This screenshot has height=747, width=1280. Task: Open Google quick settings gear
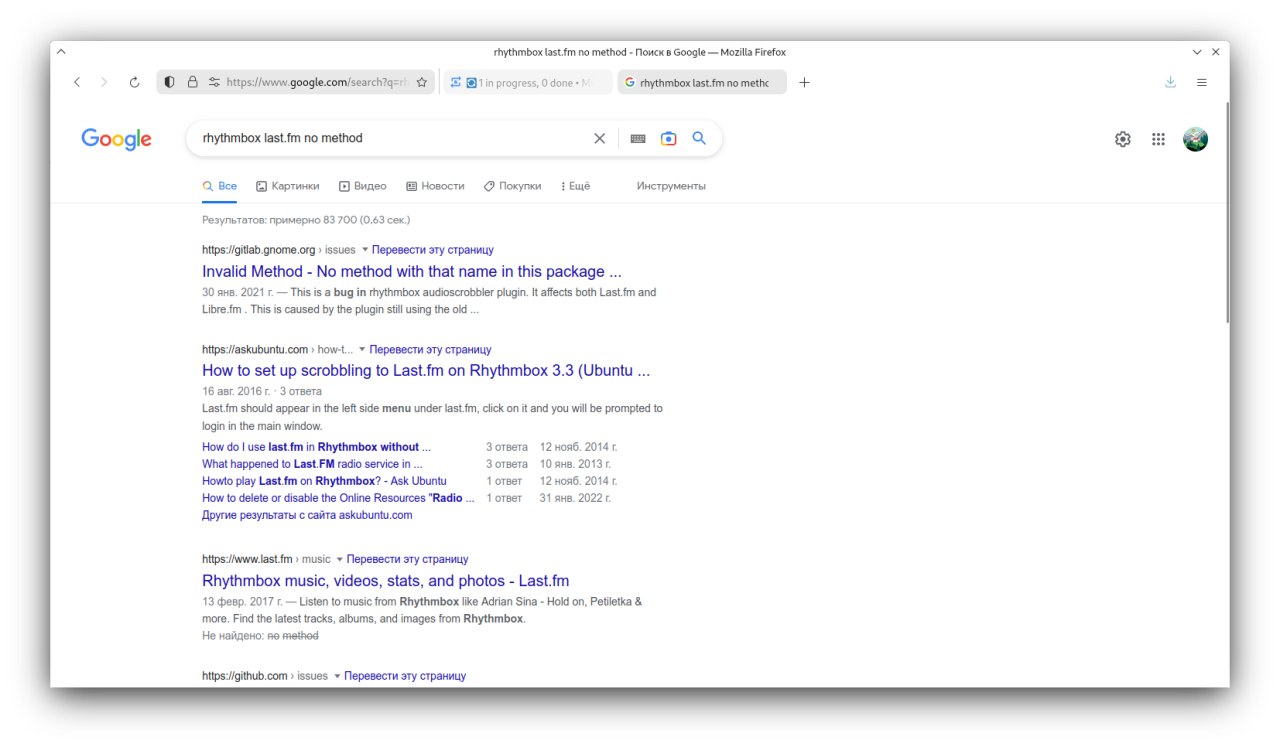point(1123,140)
